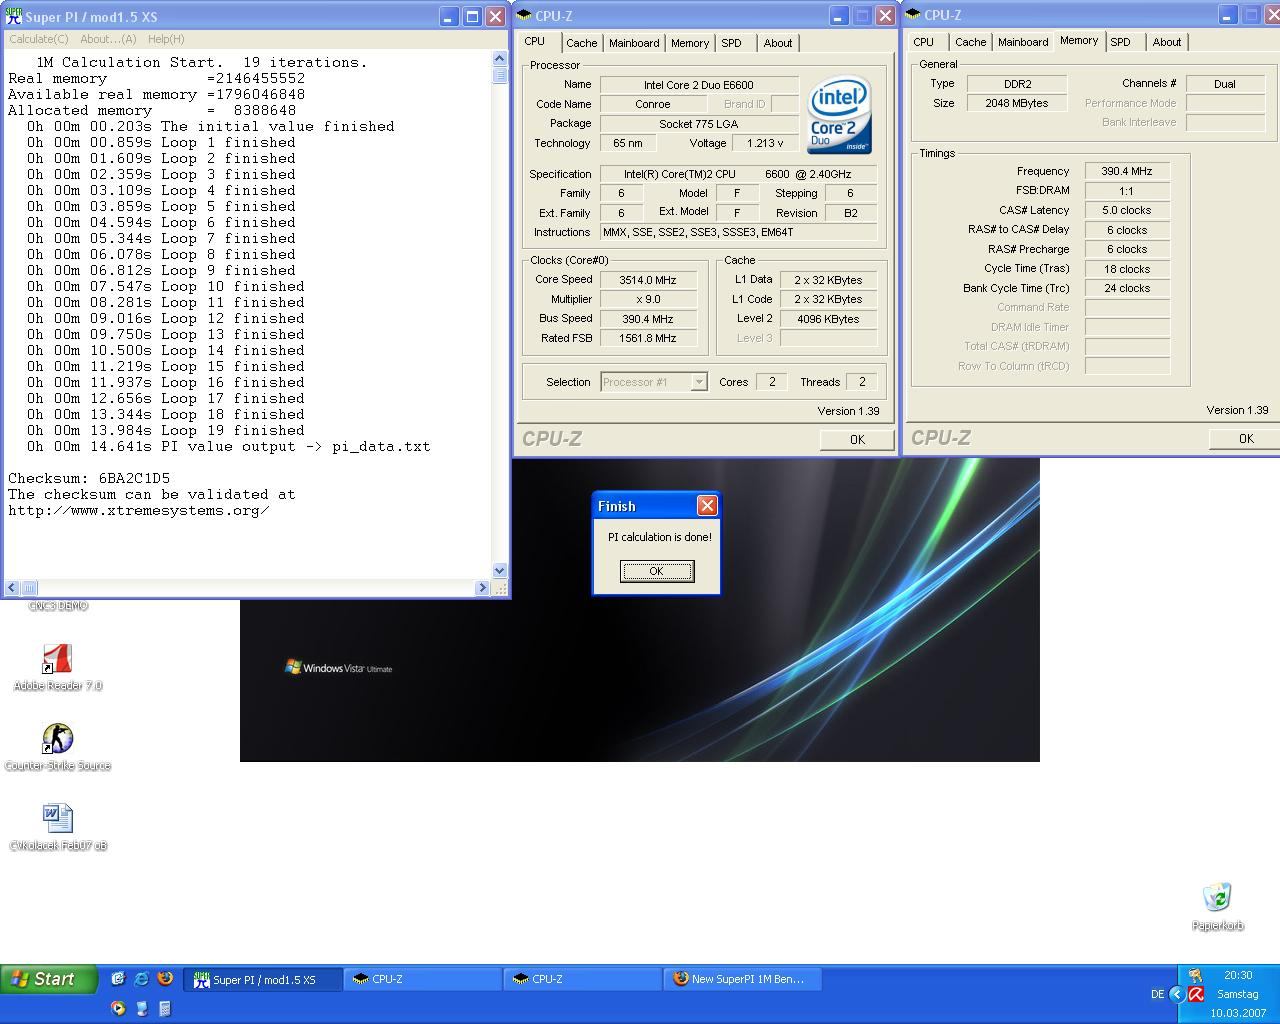This screenshot has height=1024, width=1280.
Task: Click Show Desktop quick launch icon
Action: [118, 979]
